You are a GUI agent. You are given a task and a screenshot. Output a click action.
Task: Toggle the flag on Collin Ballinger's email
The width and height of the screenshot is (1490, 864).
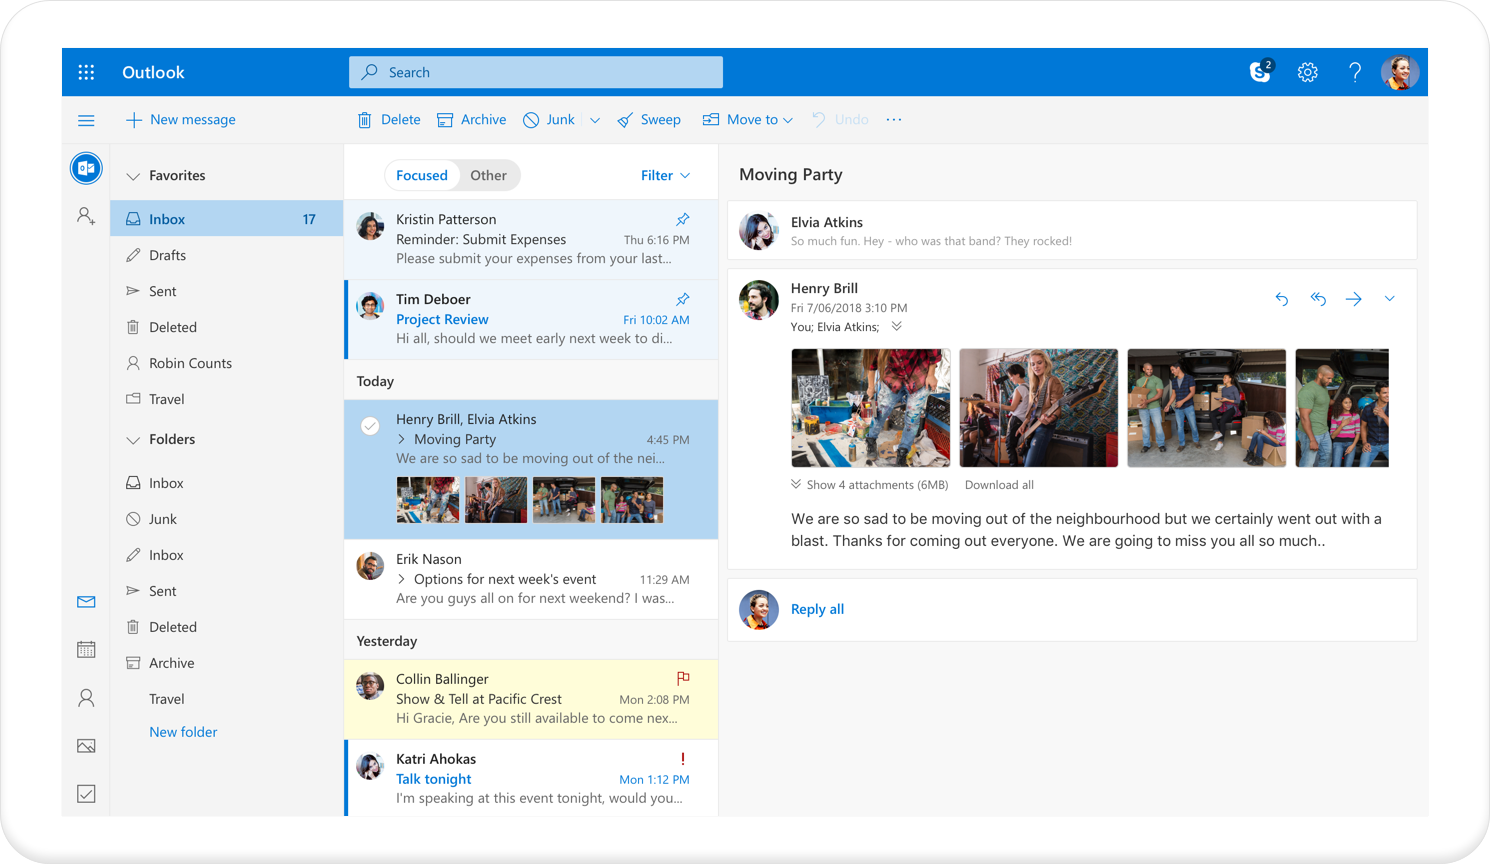click(x=682, y=678)
